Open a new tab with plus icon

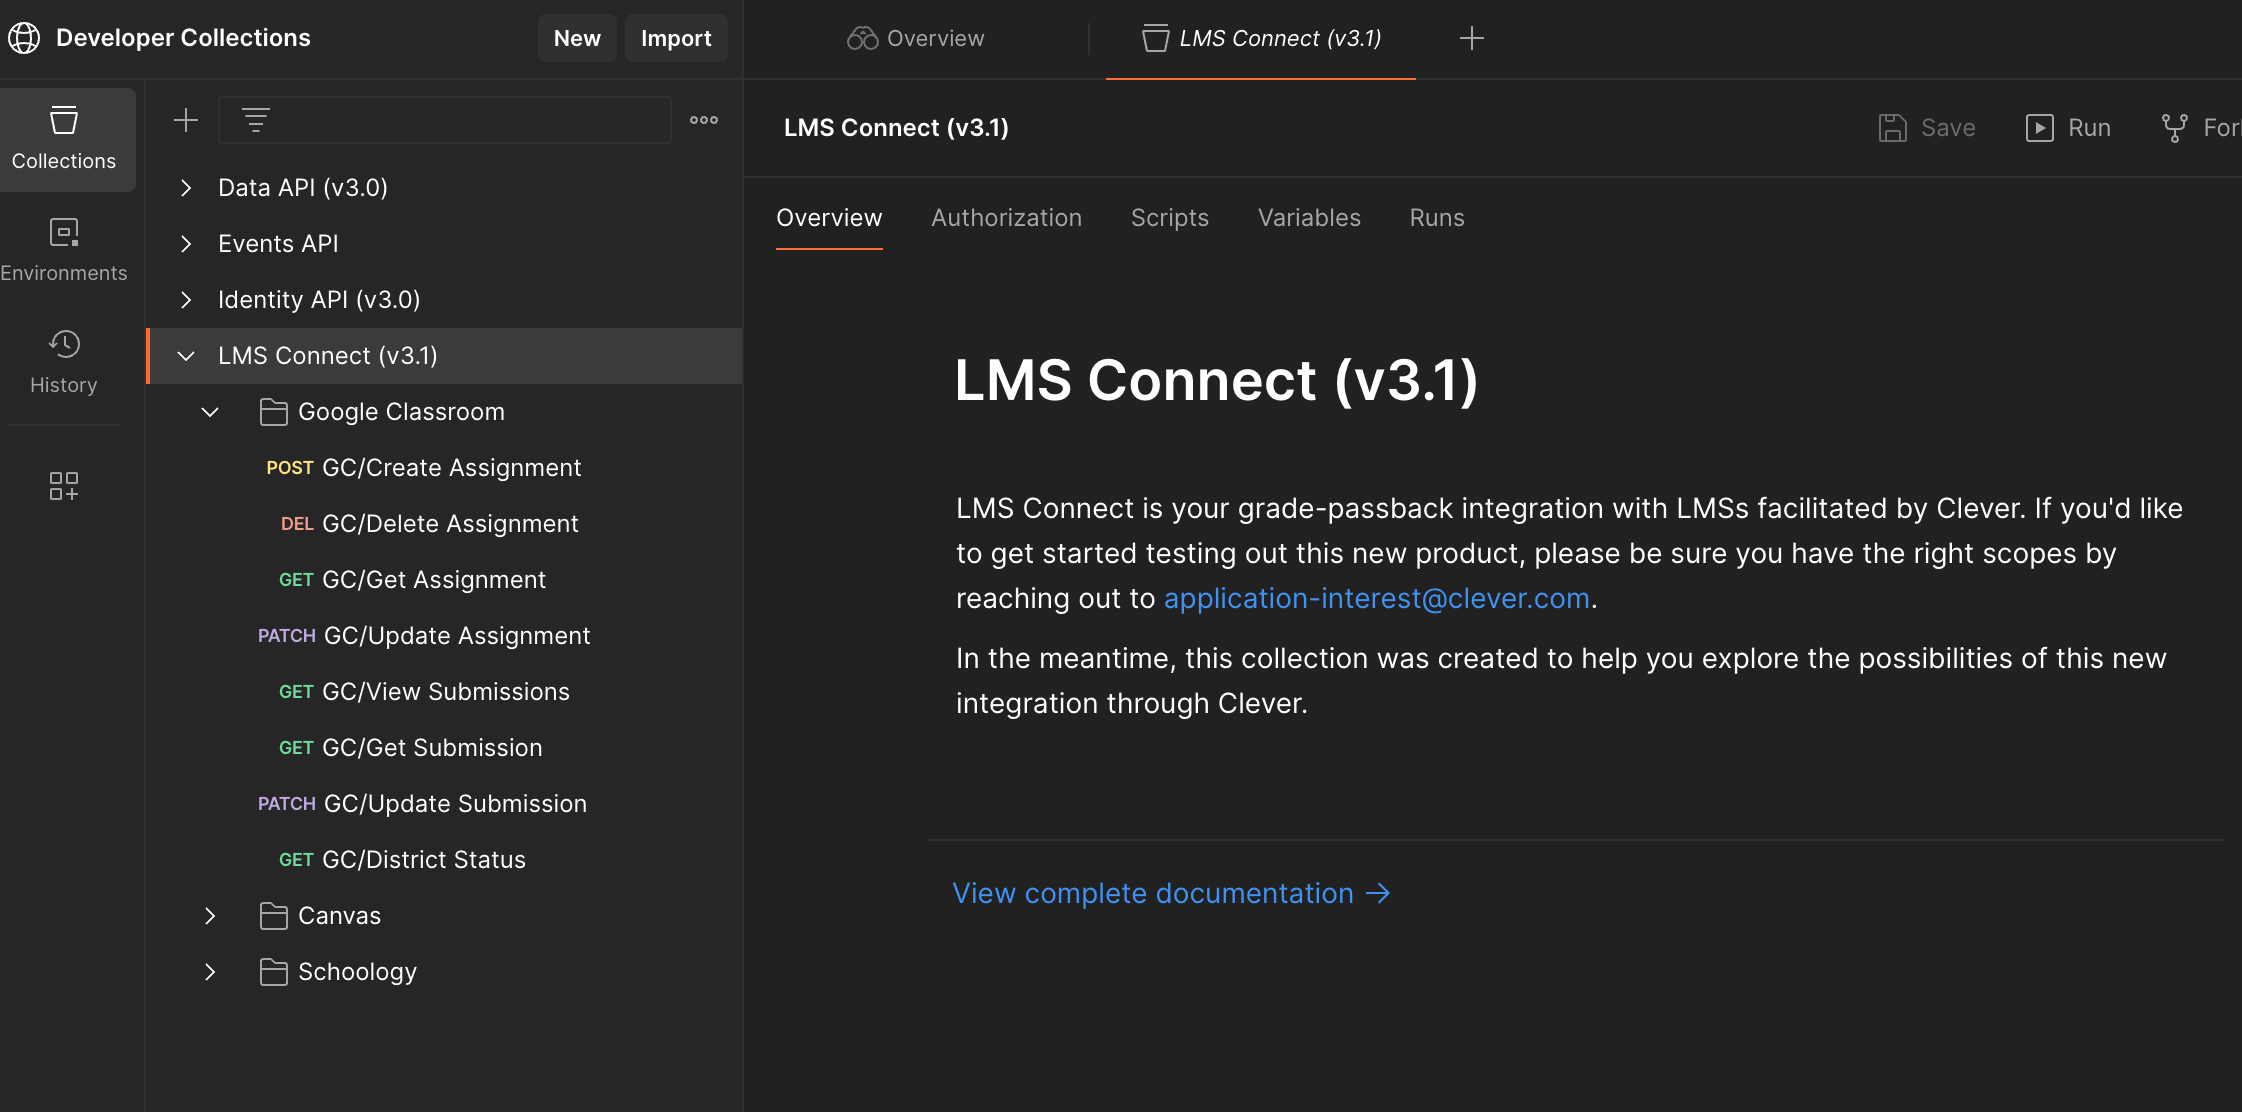click(x=1471, y=39)
